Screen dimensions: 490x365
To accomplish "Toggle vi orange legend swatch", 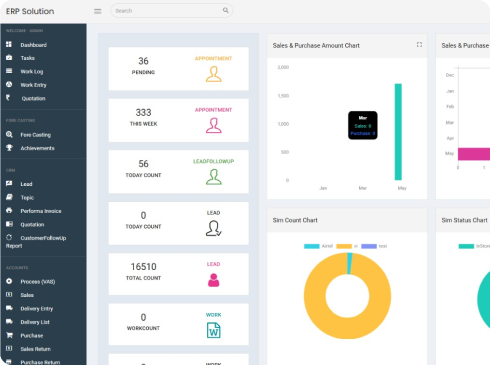I will click(344, 246).
